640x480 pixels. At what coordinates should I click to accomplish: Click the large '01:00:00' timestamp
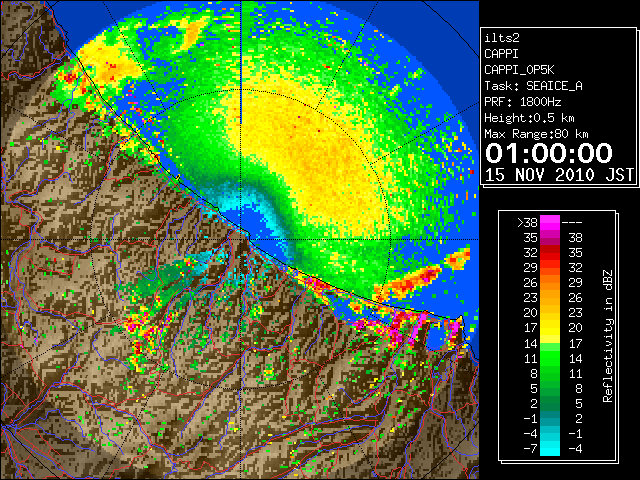tap(549, 153)
